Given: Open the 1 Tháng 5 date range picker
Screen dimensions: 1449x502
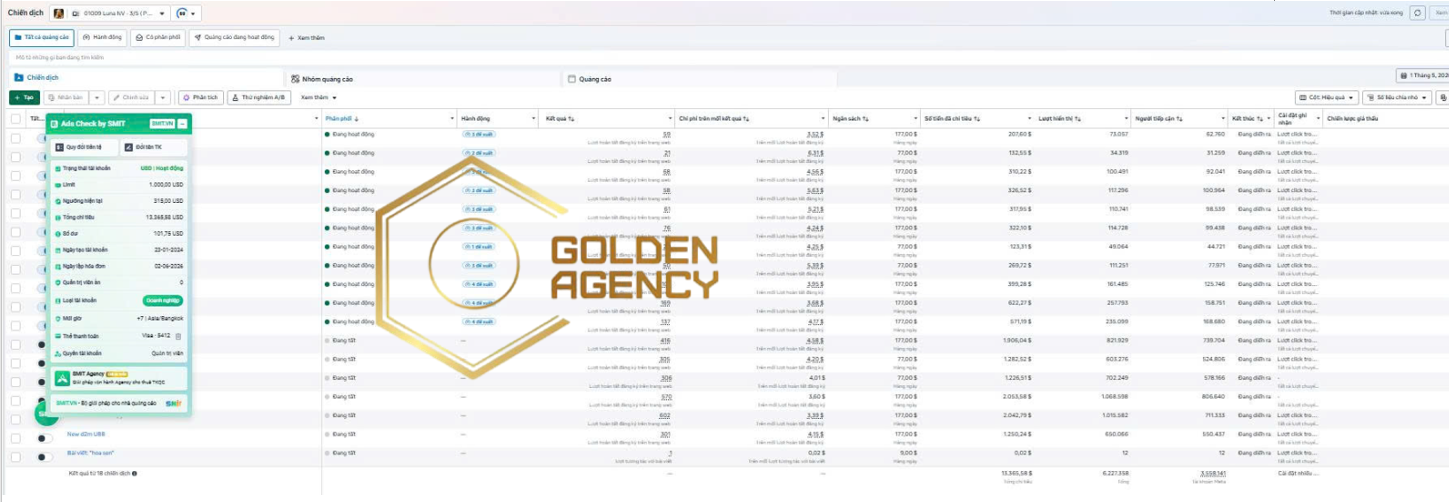Looking at the screenshot, I should (1422, 75).
